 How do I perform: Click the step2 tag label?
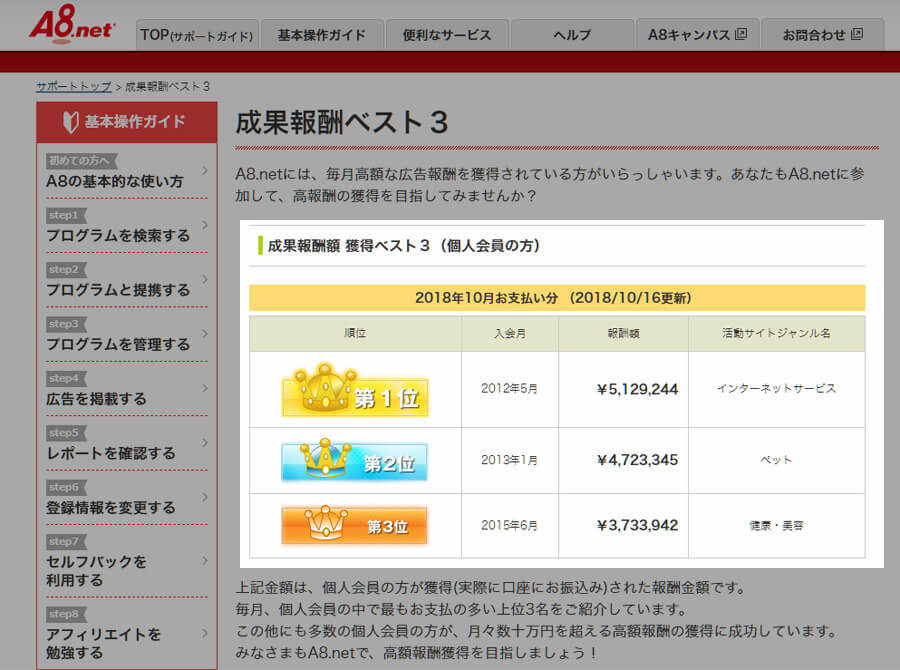click(x=66, y=270)
